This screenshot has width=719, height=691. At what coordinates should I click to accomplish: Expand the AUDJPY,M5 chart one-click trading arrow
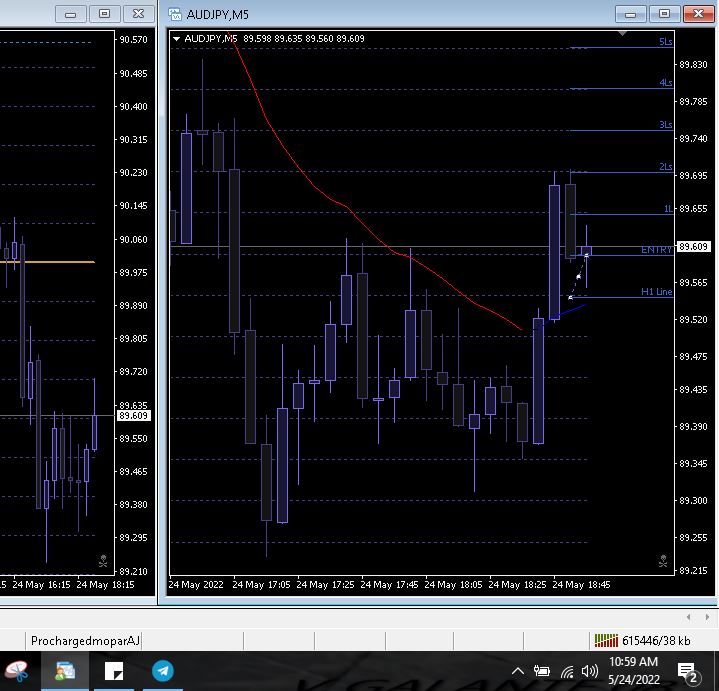click(x=177, y=38)
